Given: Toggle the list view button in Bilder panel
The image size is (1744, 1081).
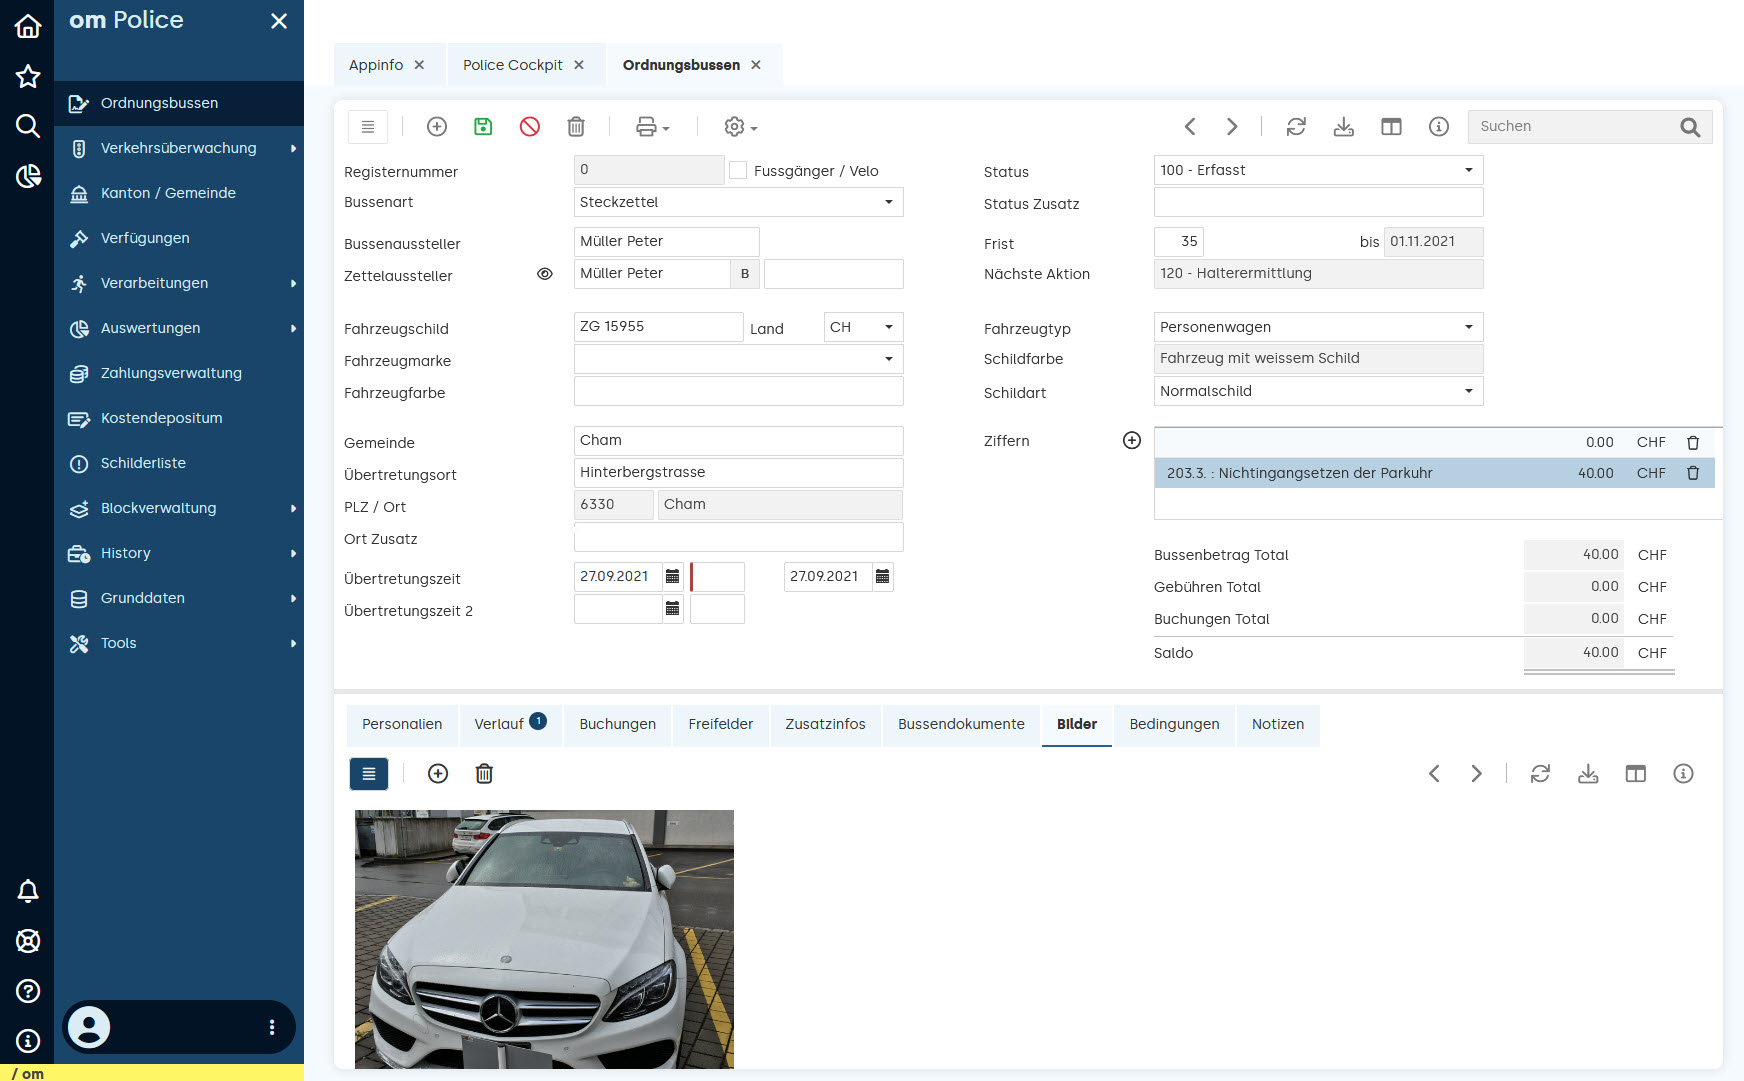Looking at the screenshot, I should point(369,773).
